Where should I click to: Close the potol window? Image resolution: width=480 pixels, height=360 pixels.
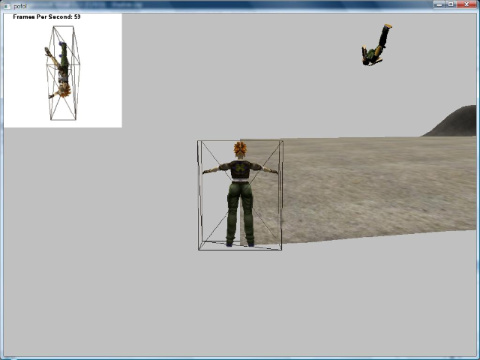(x=467, y=4)
